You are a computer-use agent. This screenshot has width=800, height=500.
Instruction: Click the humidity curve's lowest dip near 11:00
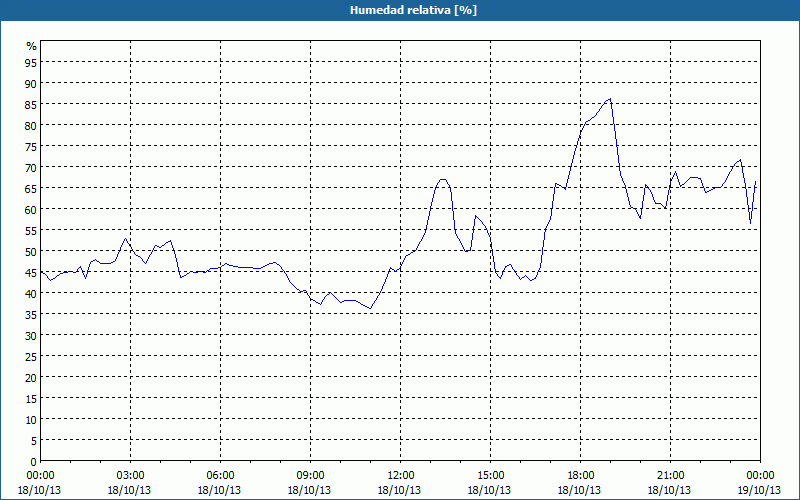pos(370,308)
